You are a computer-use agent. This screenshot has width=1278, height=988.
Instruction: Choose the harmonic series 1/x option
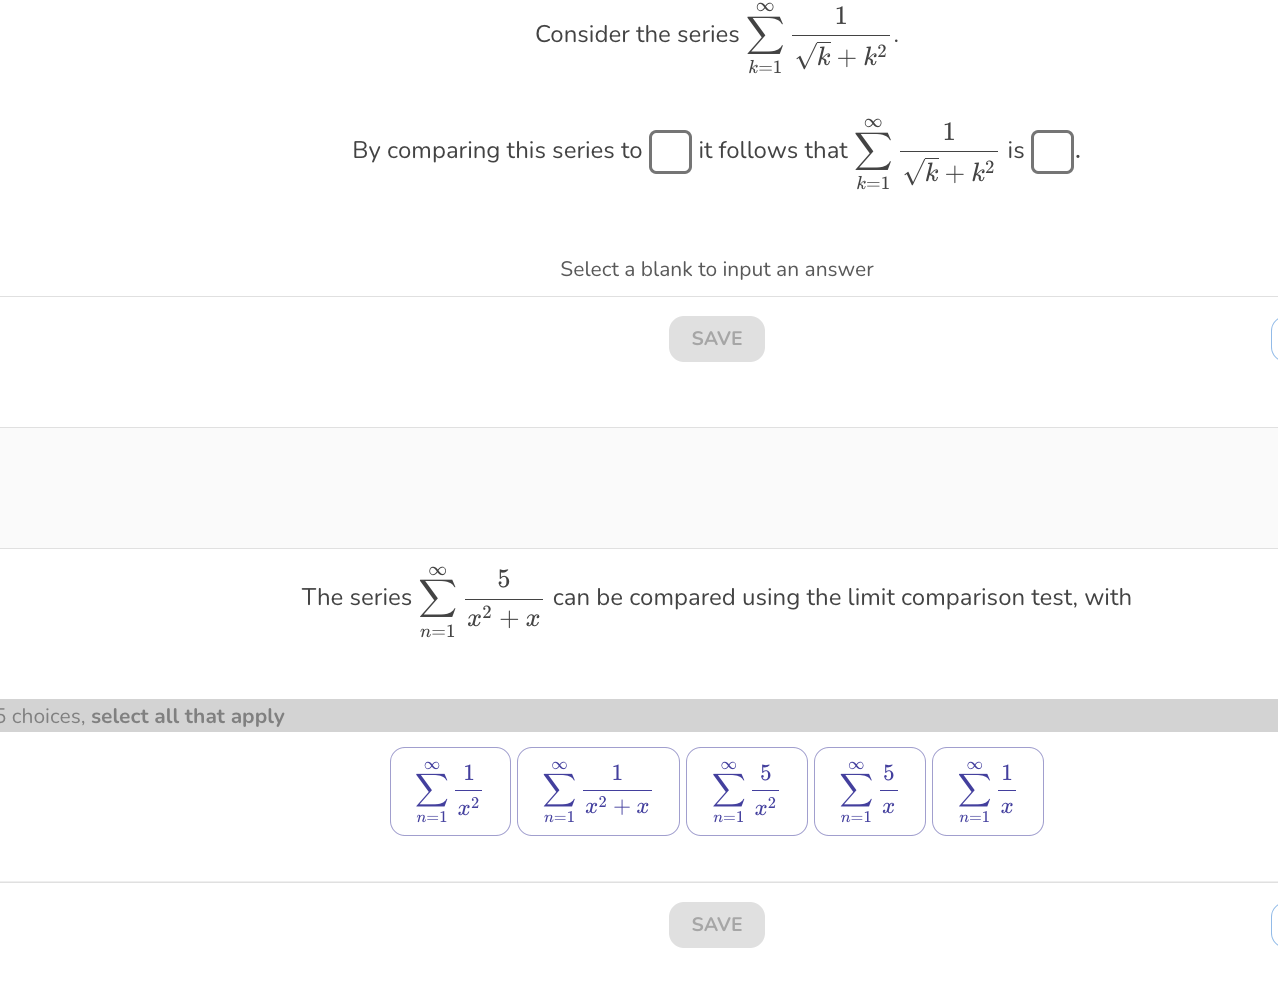[988, 791]
